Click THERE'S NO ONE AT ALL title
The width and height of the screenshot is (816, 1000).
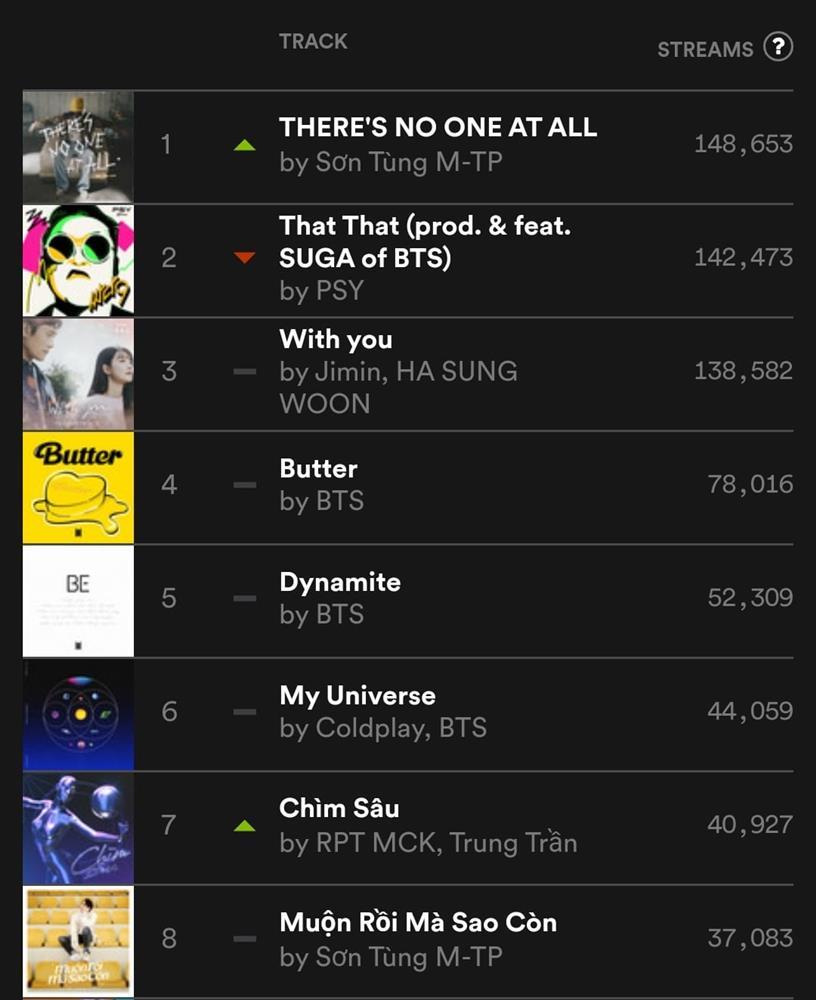click(x=438, y=127)
